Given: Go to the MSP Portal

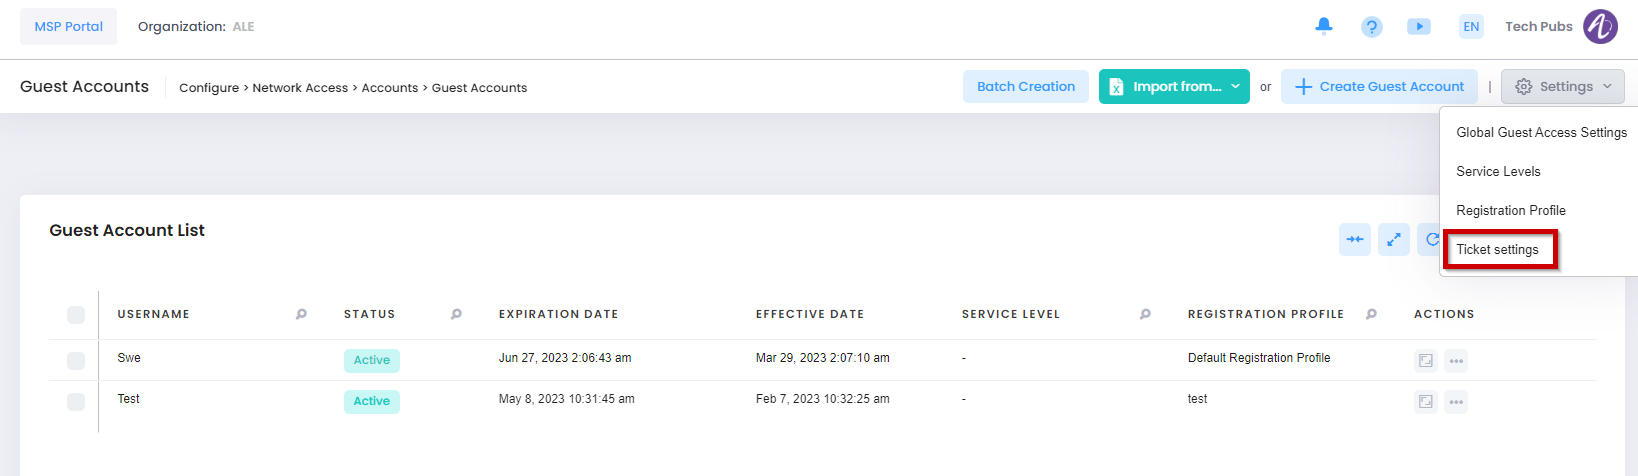Looking at the screenshot, I should [x=68, y=27].
